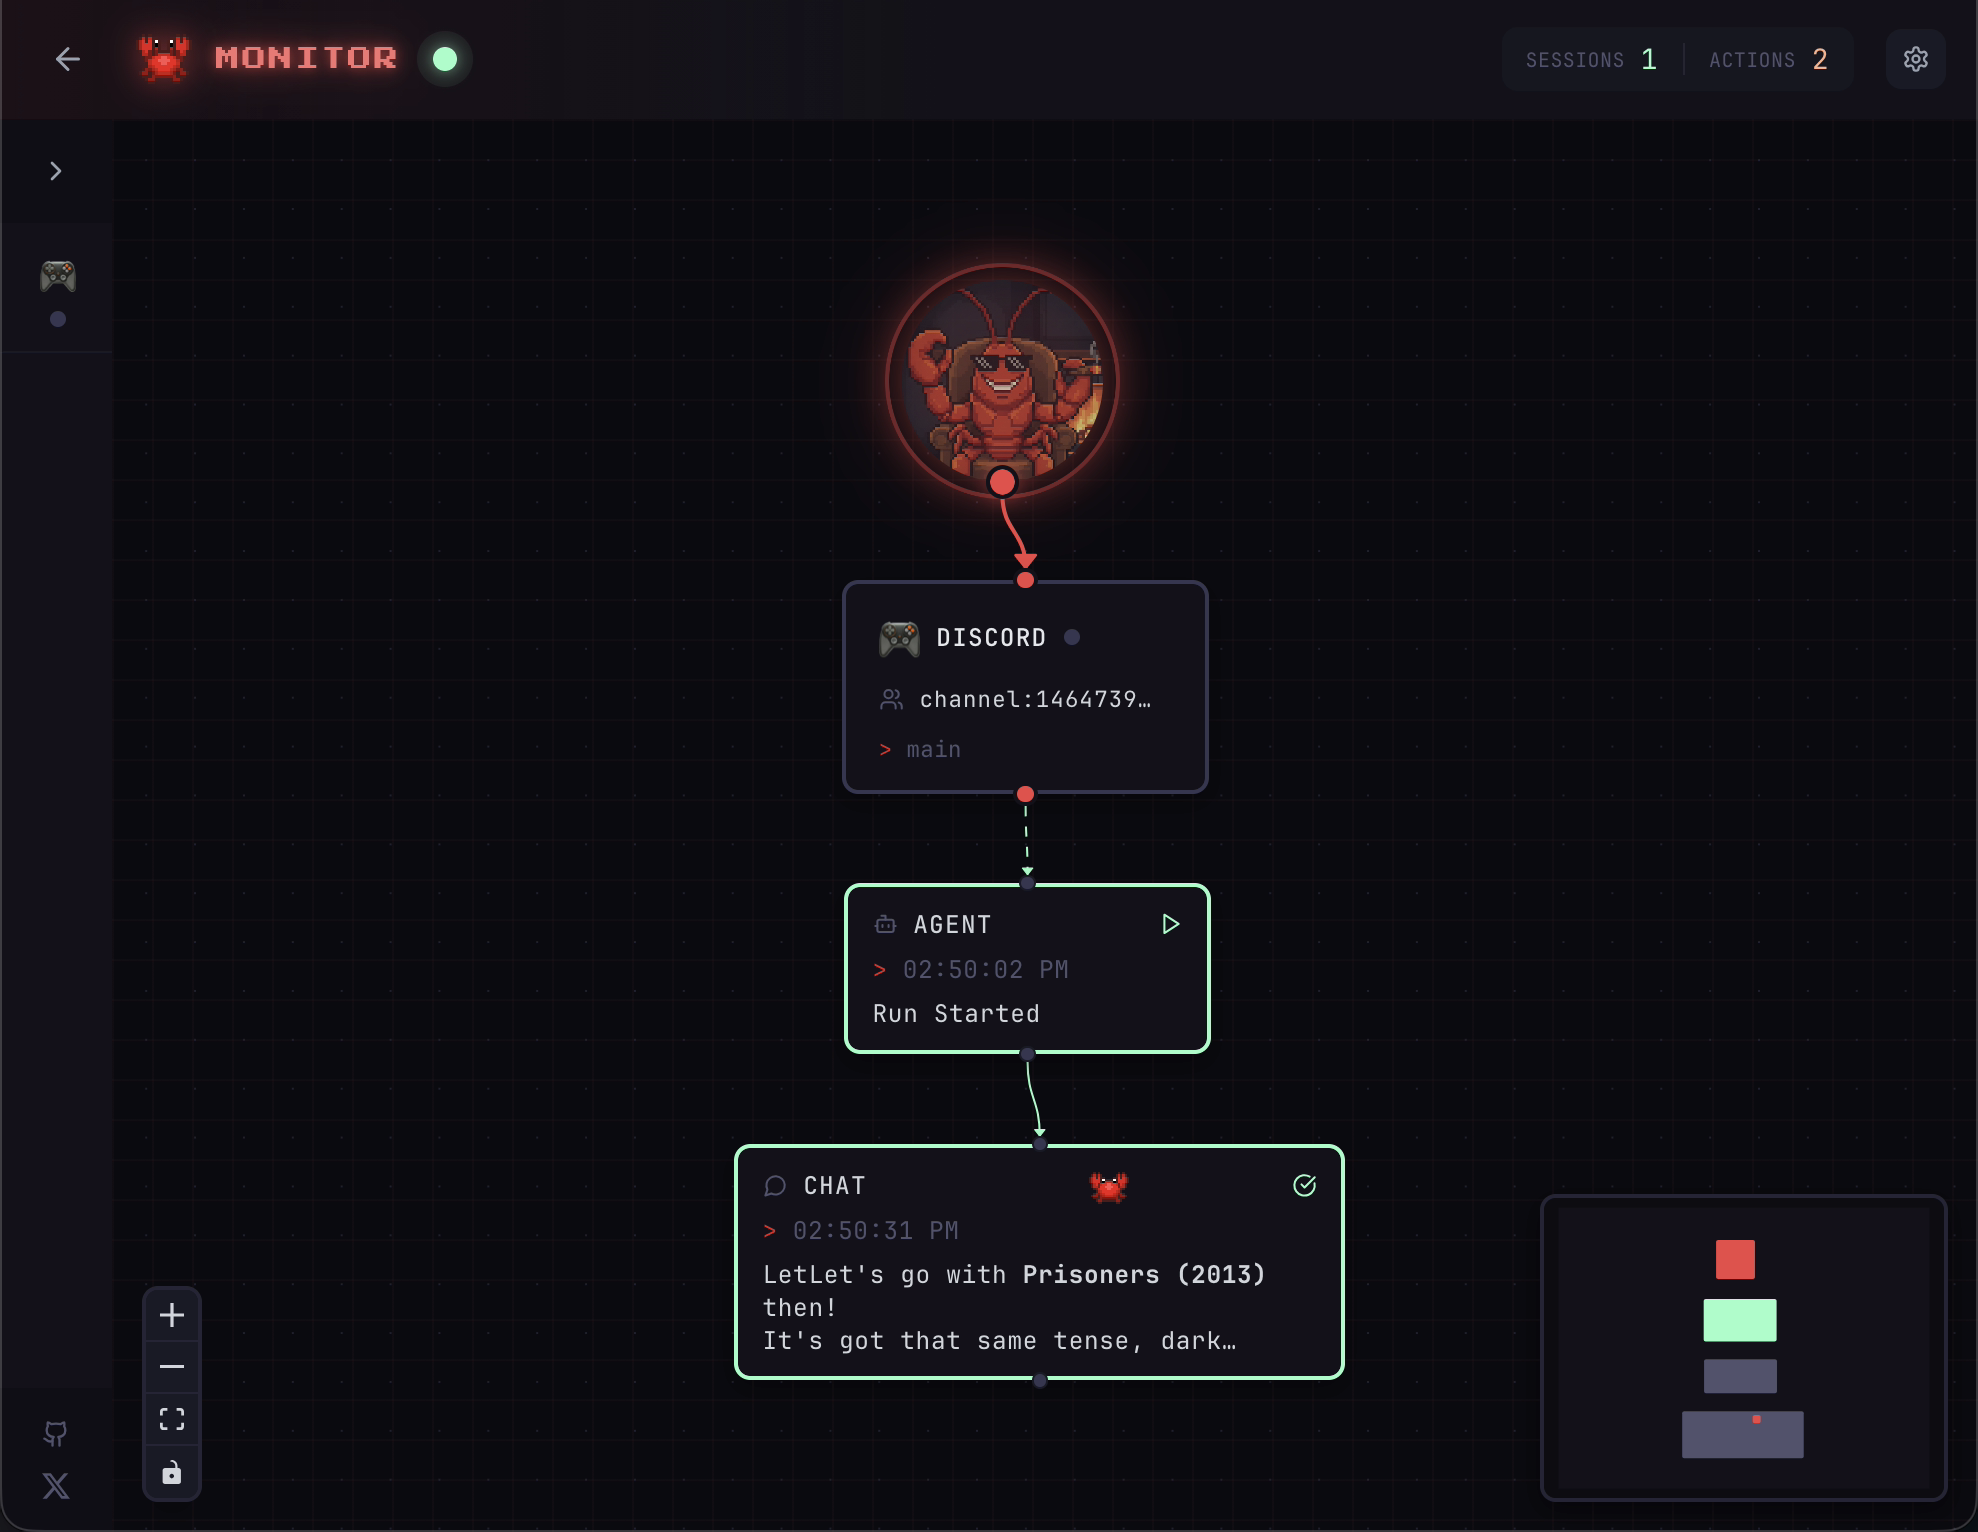Expand the main branch in Discord node
The height and width of the screenshot is (1532, 1978).
coord(920,750)
